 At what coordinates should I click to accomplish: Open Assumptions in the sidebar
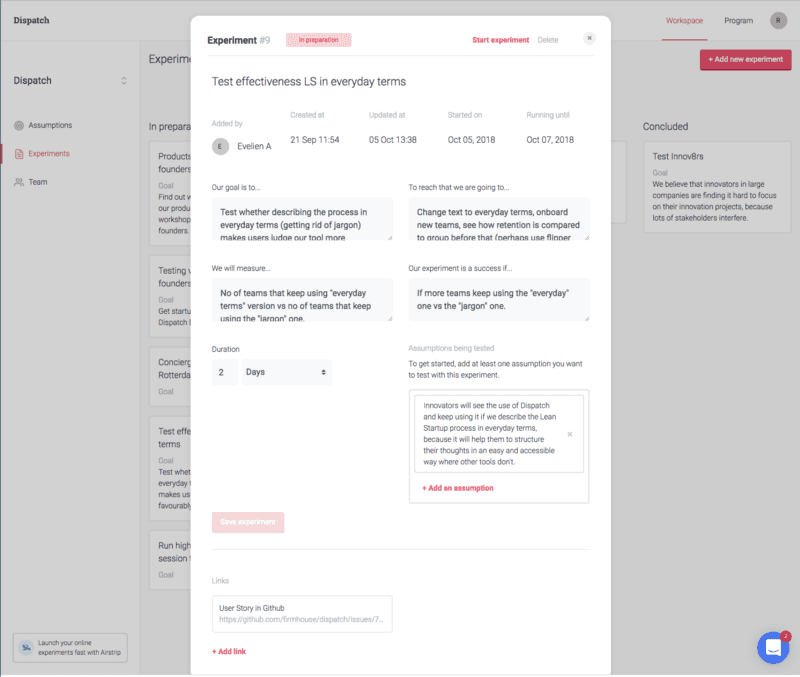[50, 125]
